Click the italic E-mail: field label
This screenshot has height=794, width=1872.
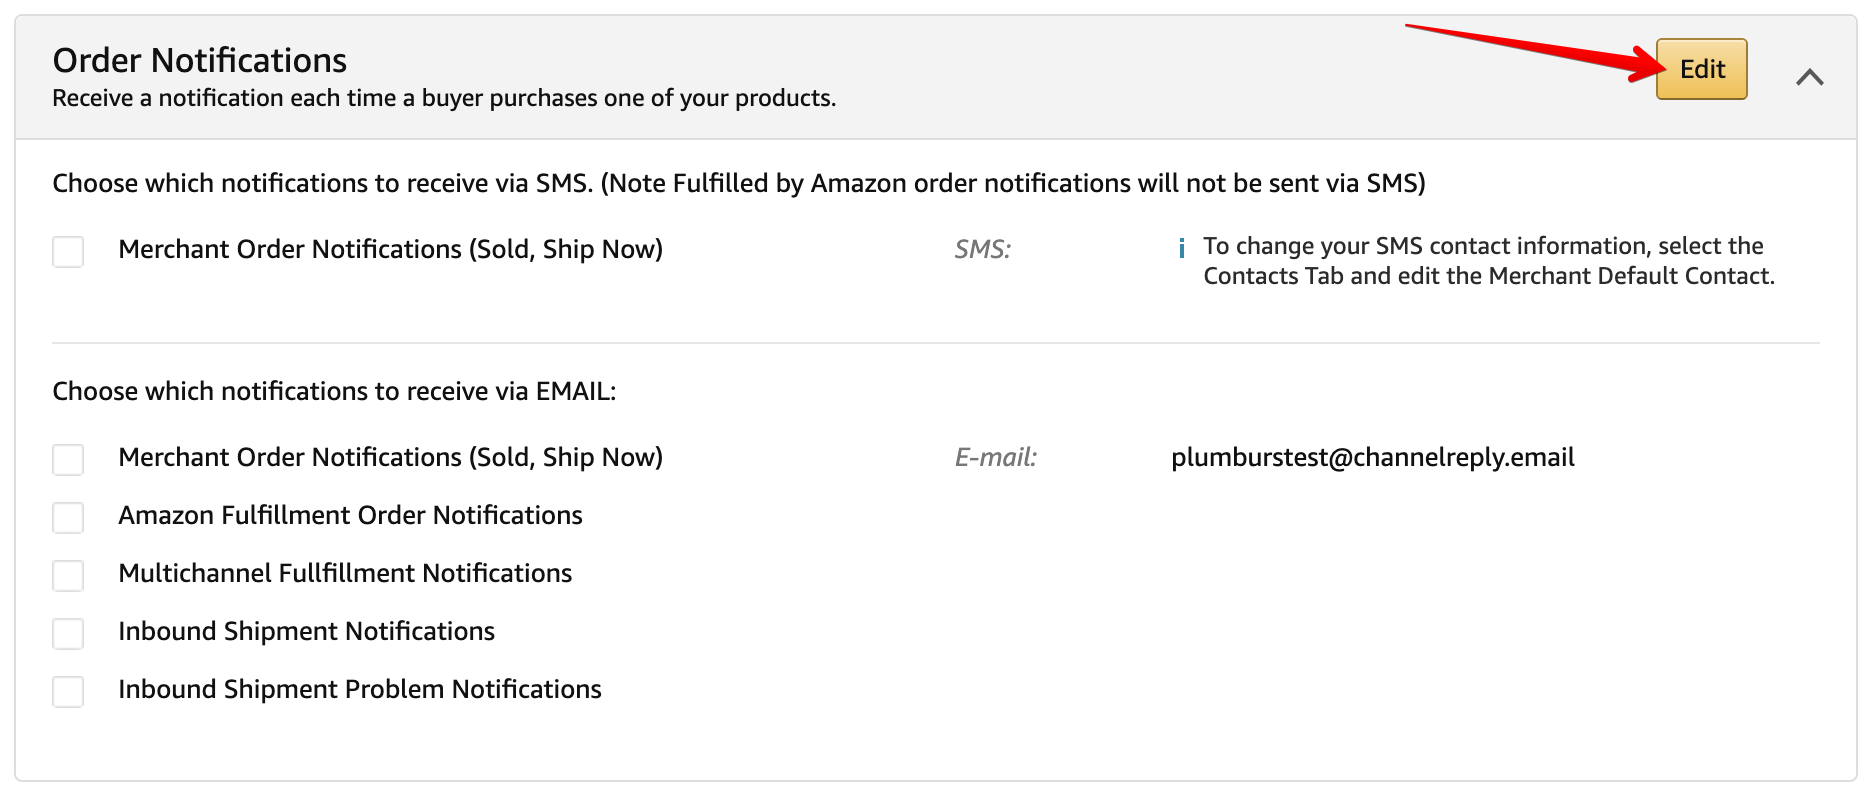click(995, 457)
